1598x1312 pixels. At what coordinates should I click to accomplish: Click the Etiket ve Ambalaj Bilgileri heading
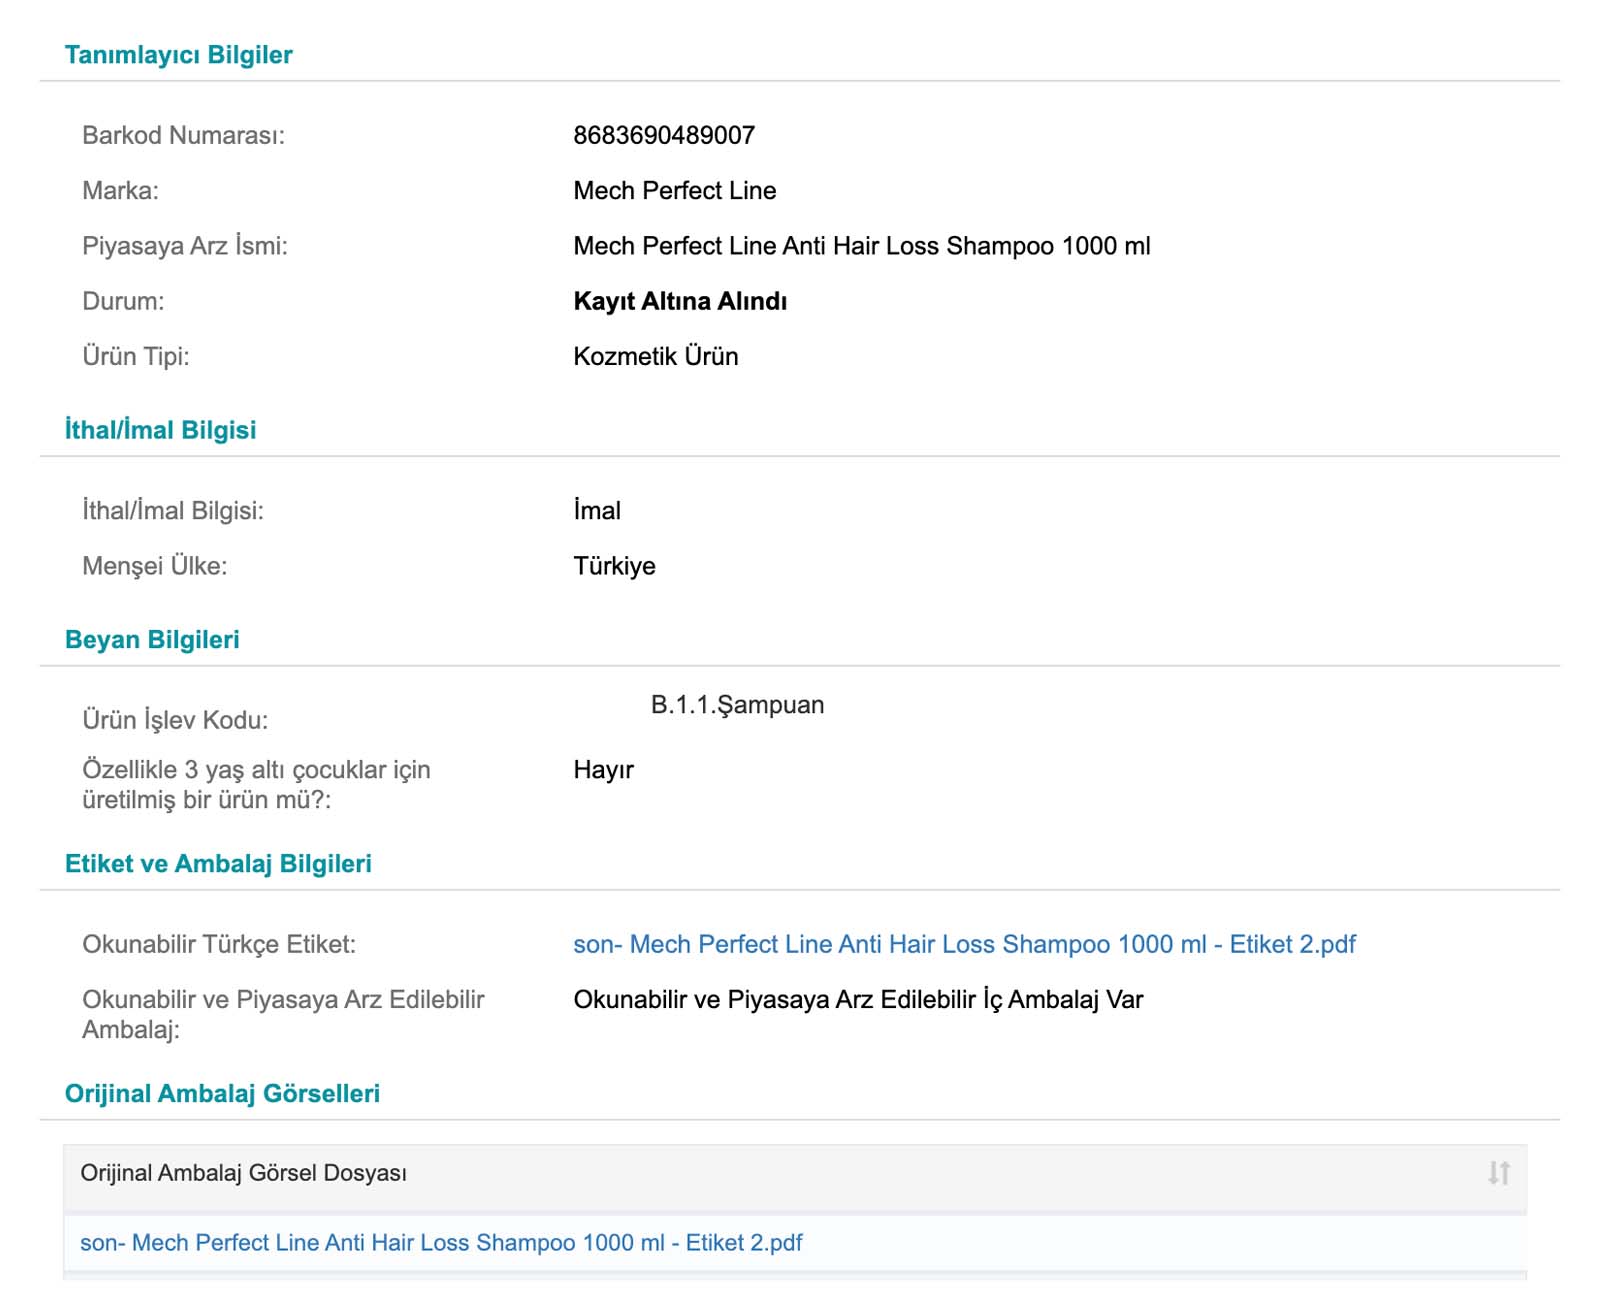pos(218,864)
